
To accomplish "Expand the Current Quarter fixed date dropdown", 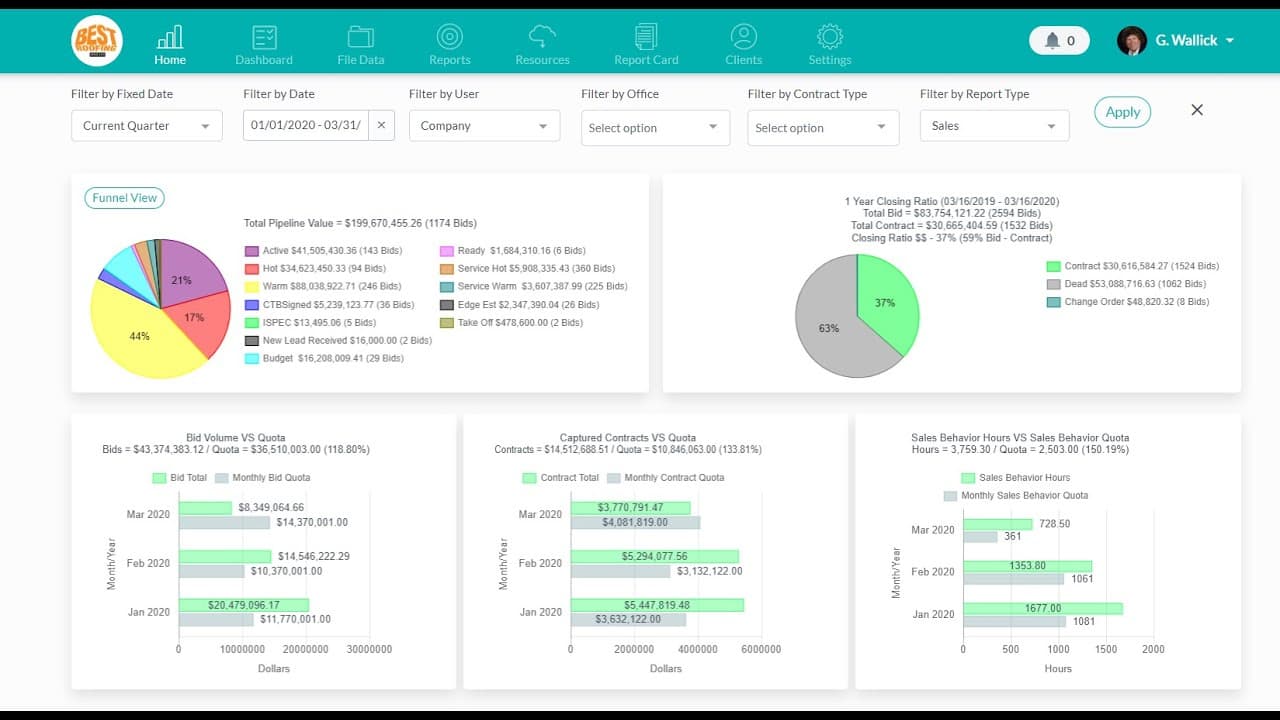I will [146, 126].
